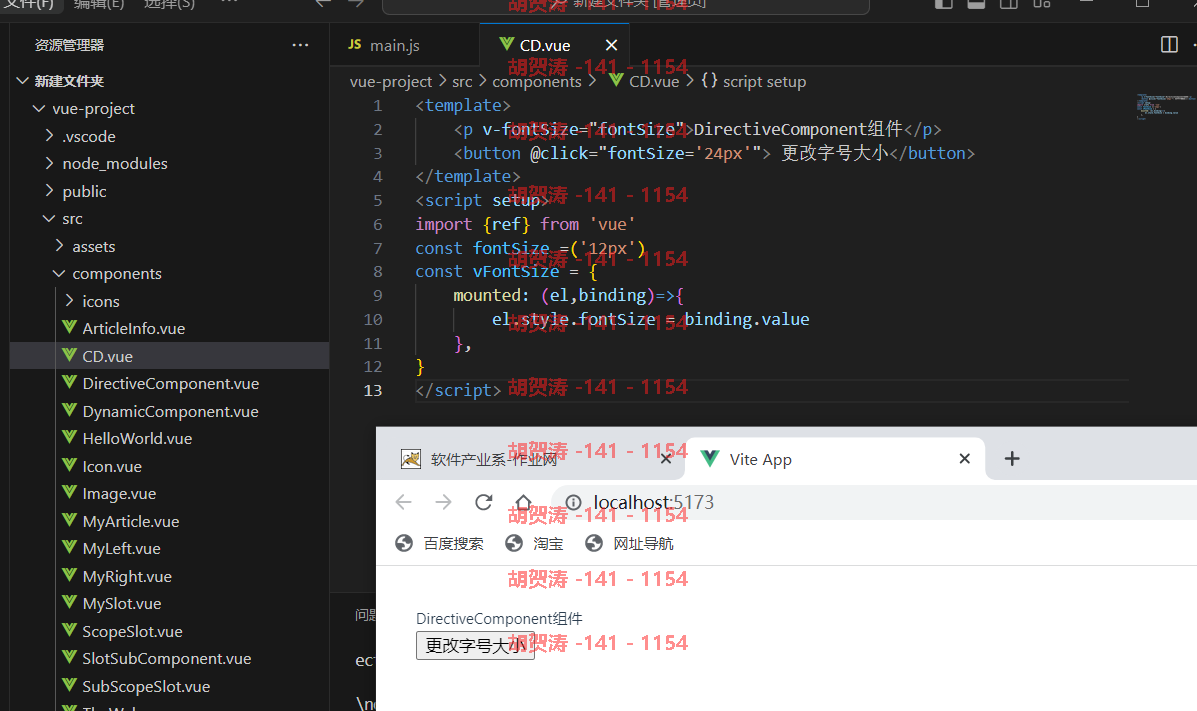Open MyLeft.vue file
This screenshot has height=711, width=1197.
click(x=169, y=548)
